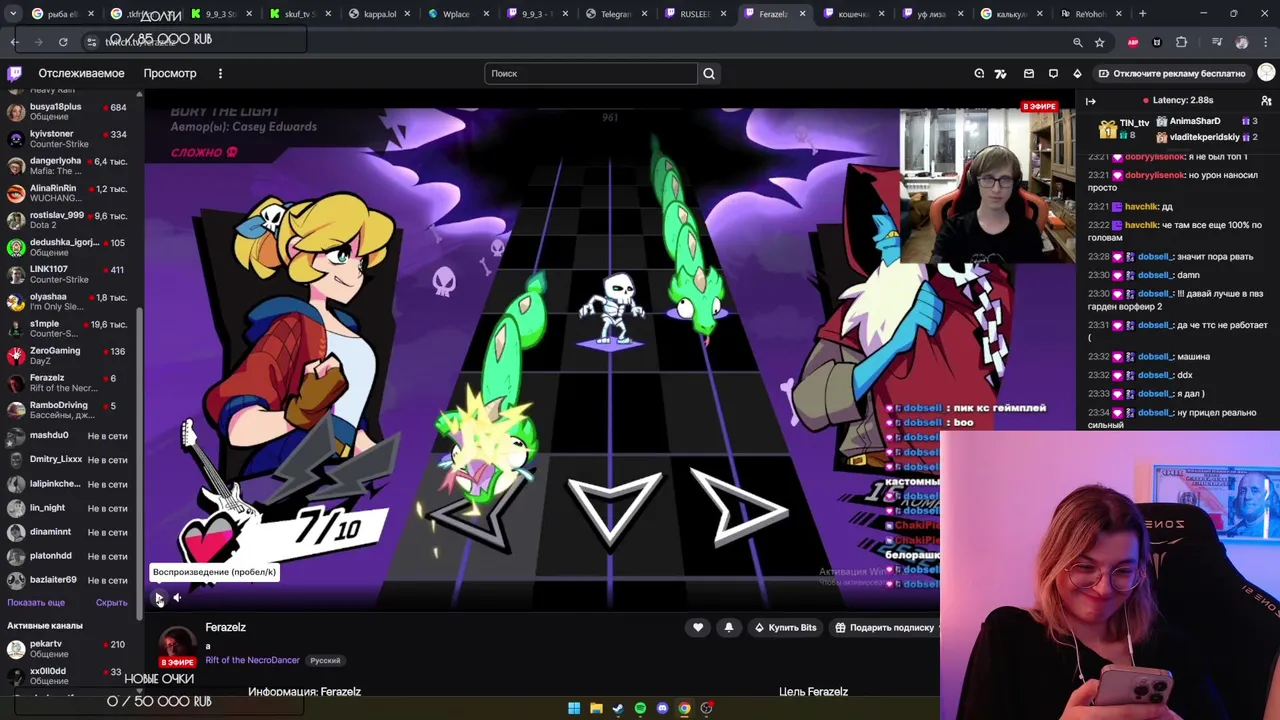Click the play button on the video player

pos(158,598)
